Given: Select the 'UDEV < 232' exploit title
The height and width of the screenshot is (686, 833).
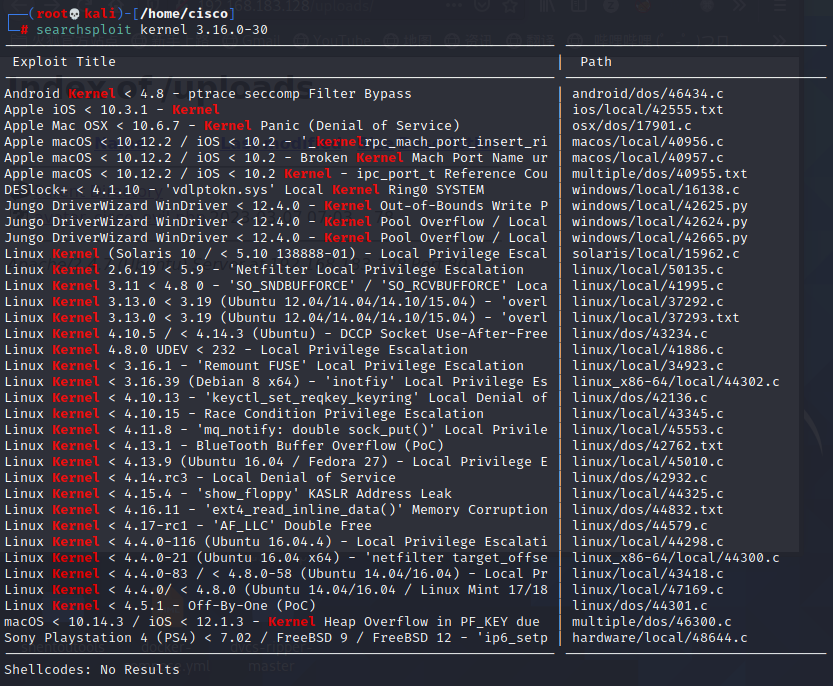Looking at the screenshot, I should (236, 350).
